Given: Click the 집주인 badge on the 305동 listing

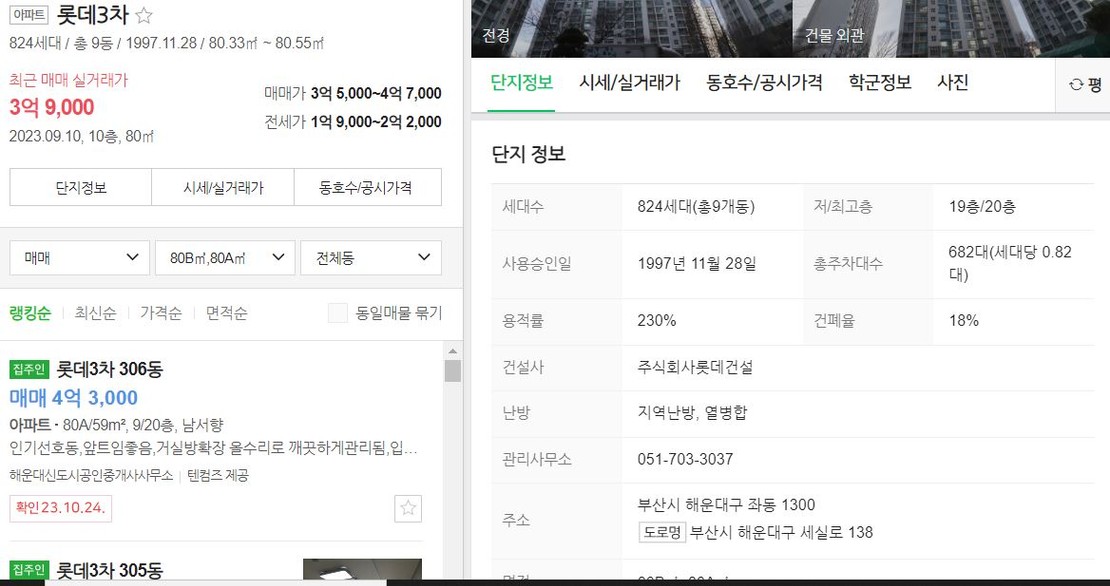Looking at the screenshot, I should 29,570.
